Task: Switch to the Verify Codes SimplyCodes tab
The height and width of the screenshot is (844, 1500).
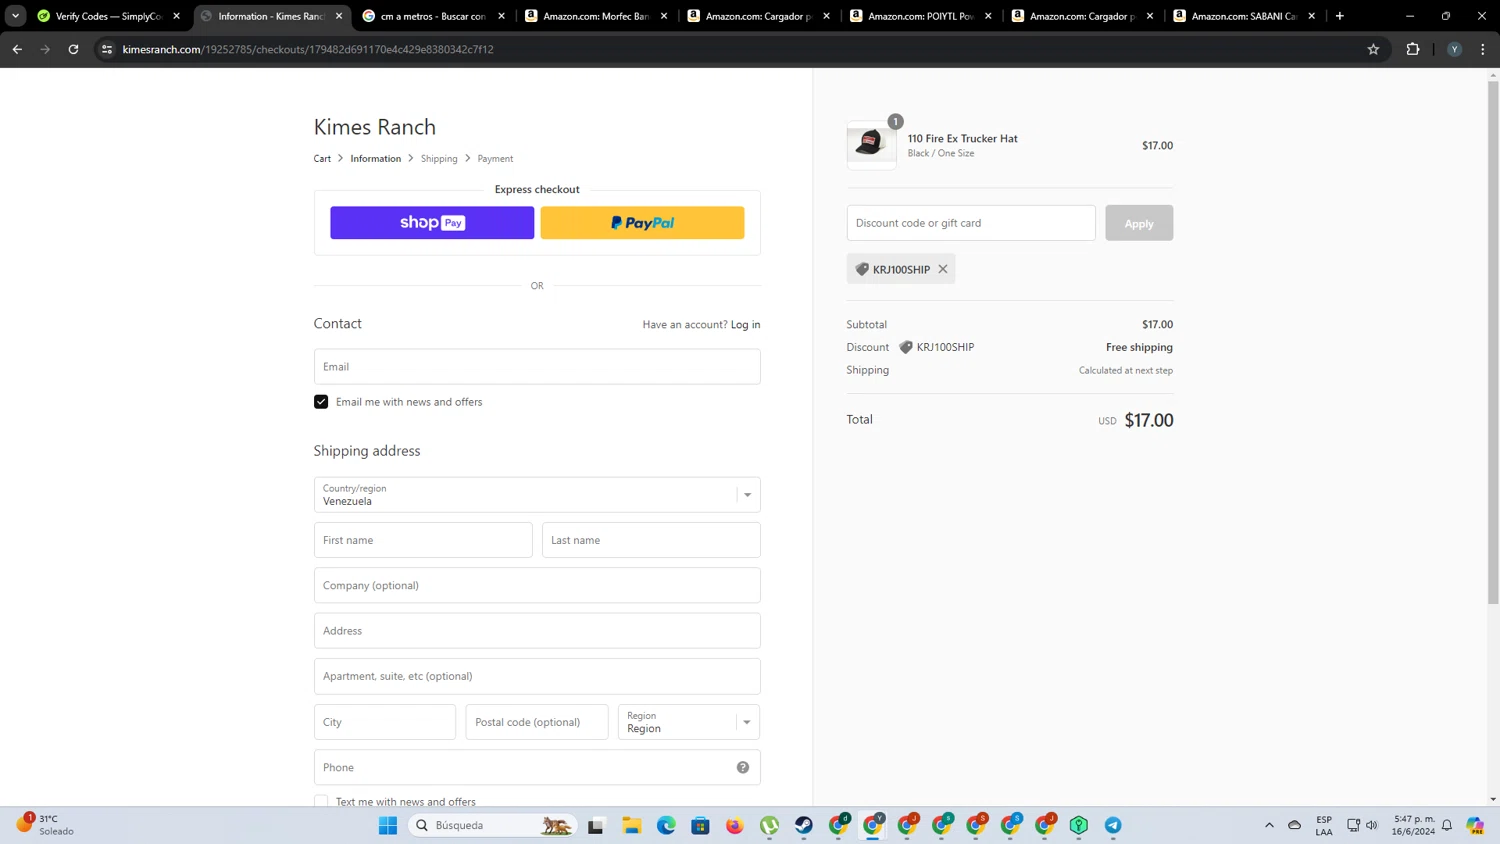Action: [x=109, y=16]
